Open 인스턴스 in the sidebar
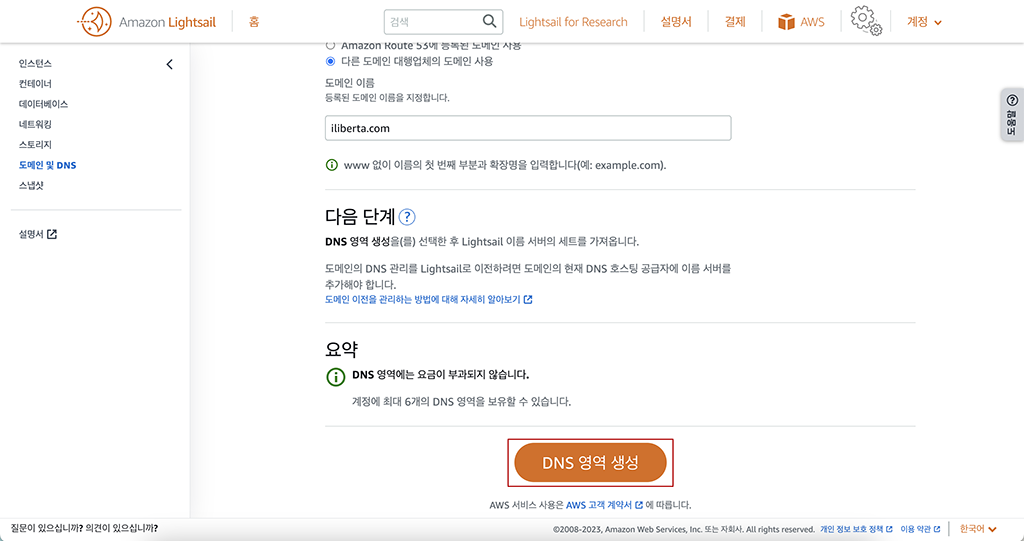 tap(35, 63)
